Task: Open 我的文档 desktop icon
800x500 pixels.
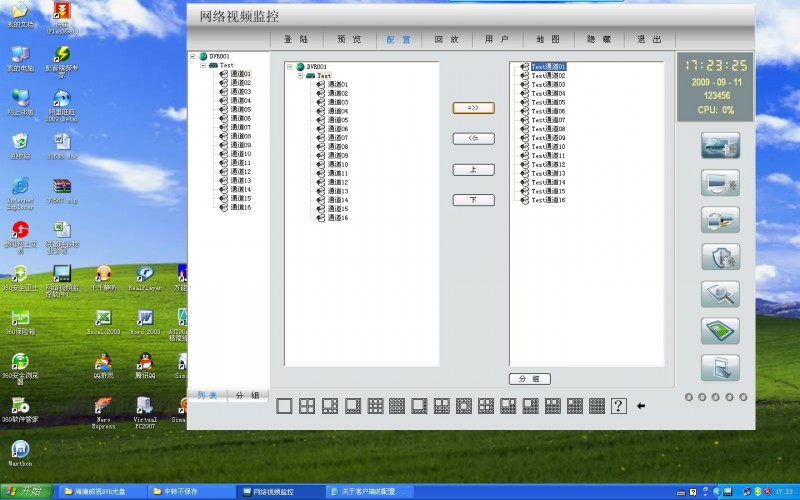Action: pos(20,15)
